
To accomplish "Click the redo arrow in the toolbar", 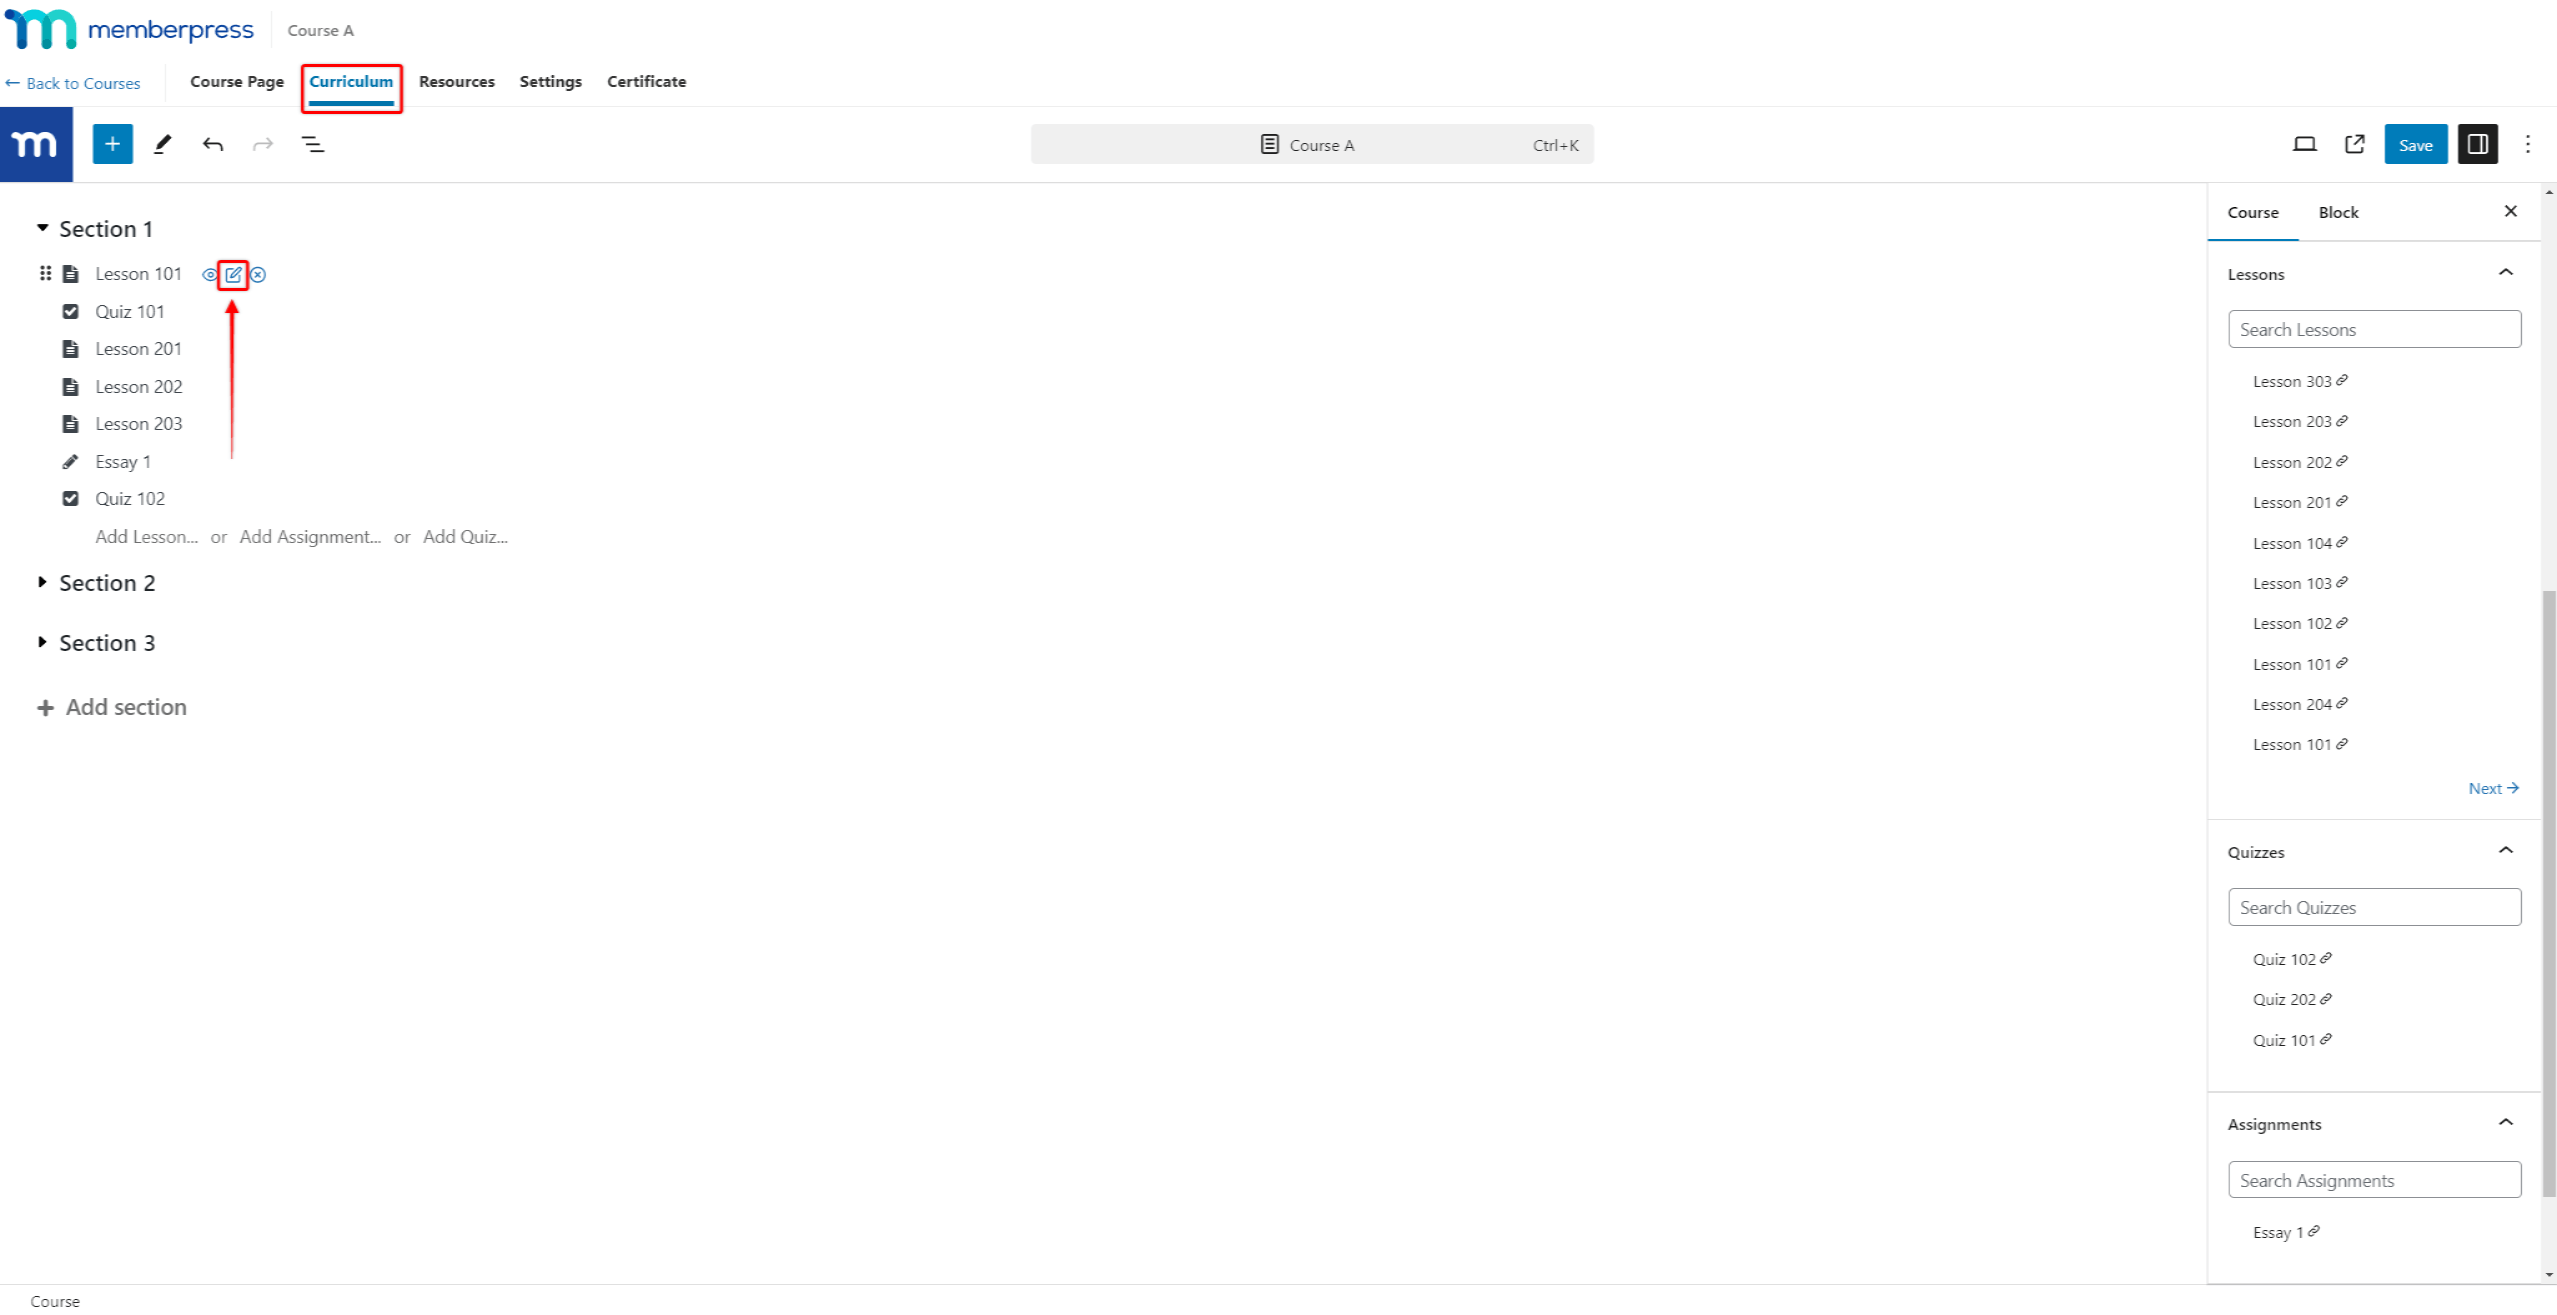I will tap(263, 144).
